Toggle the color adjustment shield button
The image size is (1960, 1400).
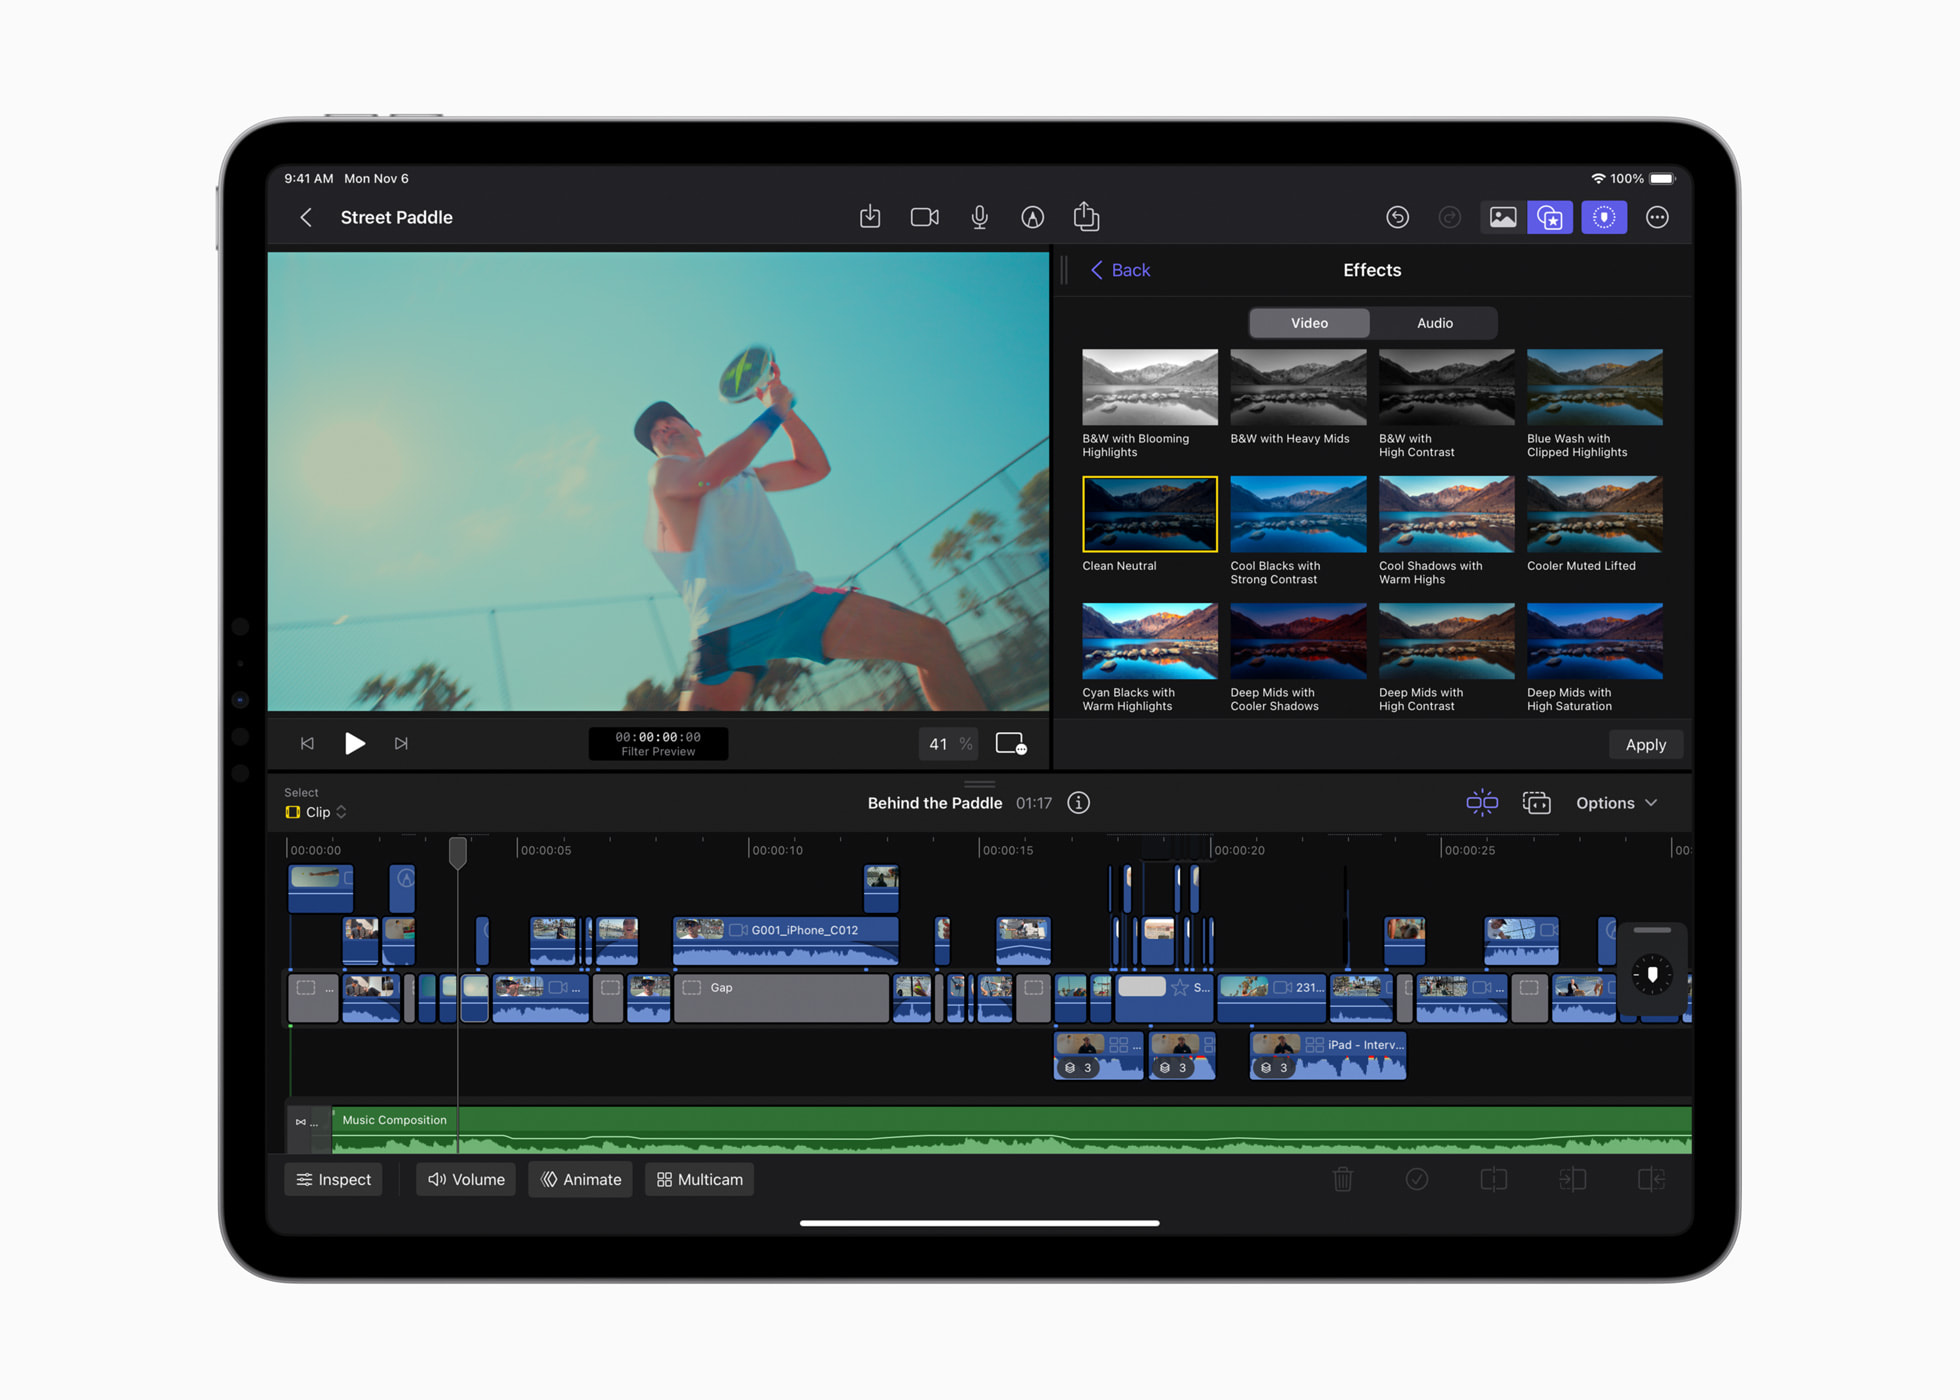(1604, 217)
